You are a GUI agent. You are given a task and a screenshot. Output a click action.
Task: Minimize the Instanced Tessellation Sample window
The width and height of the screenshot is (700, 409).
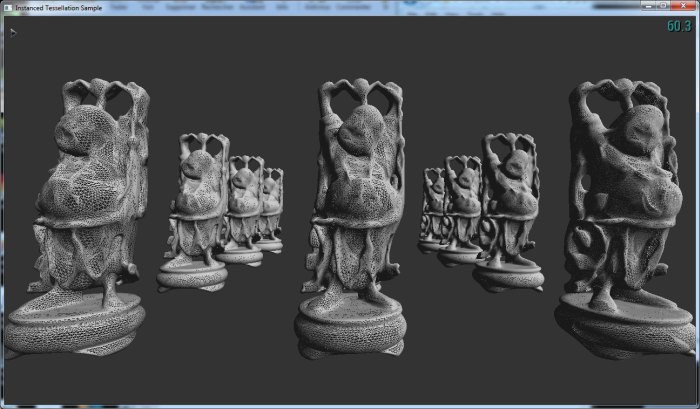[648, 5]
